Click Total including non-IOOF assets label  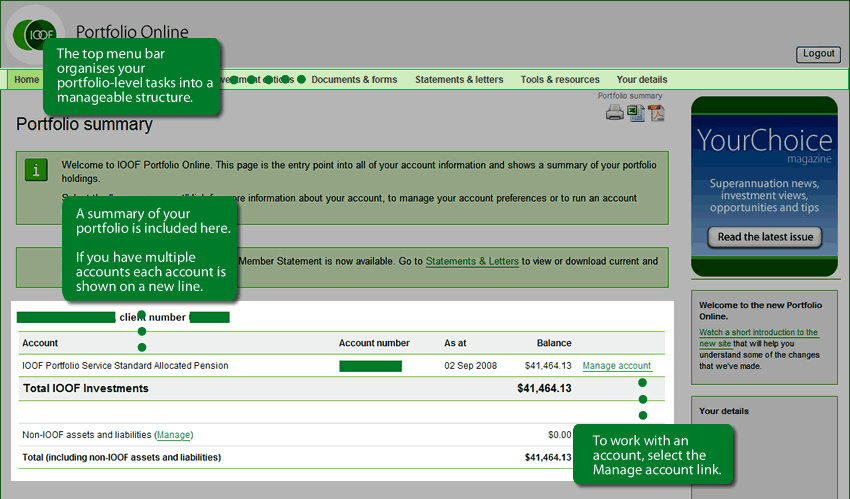pos(121,457)
